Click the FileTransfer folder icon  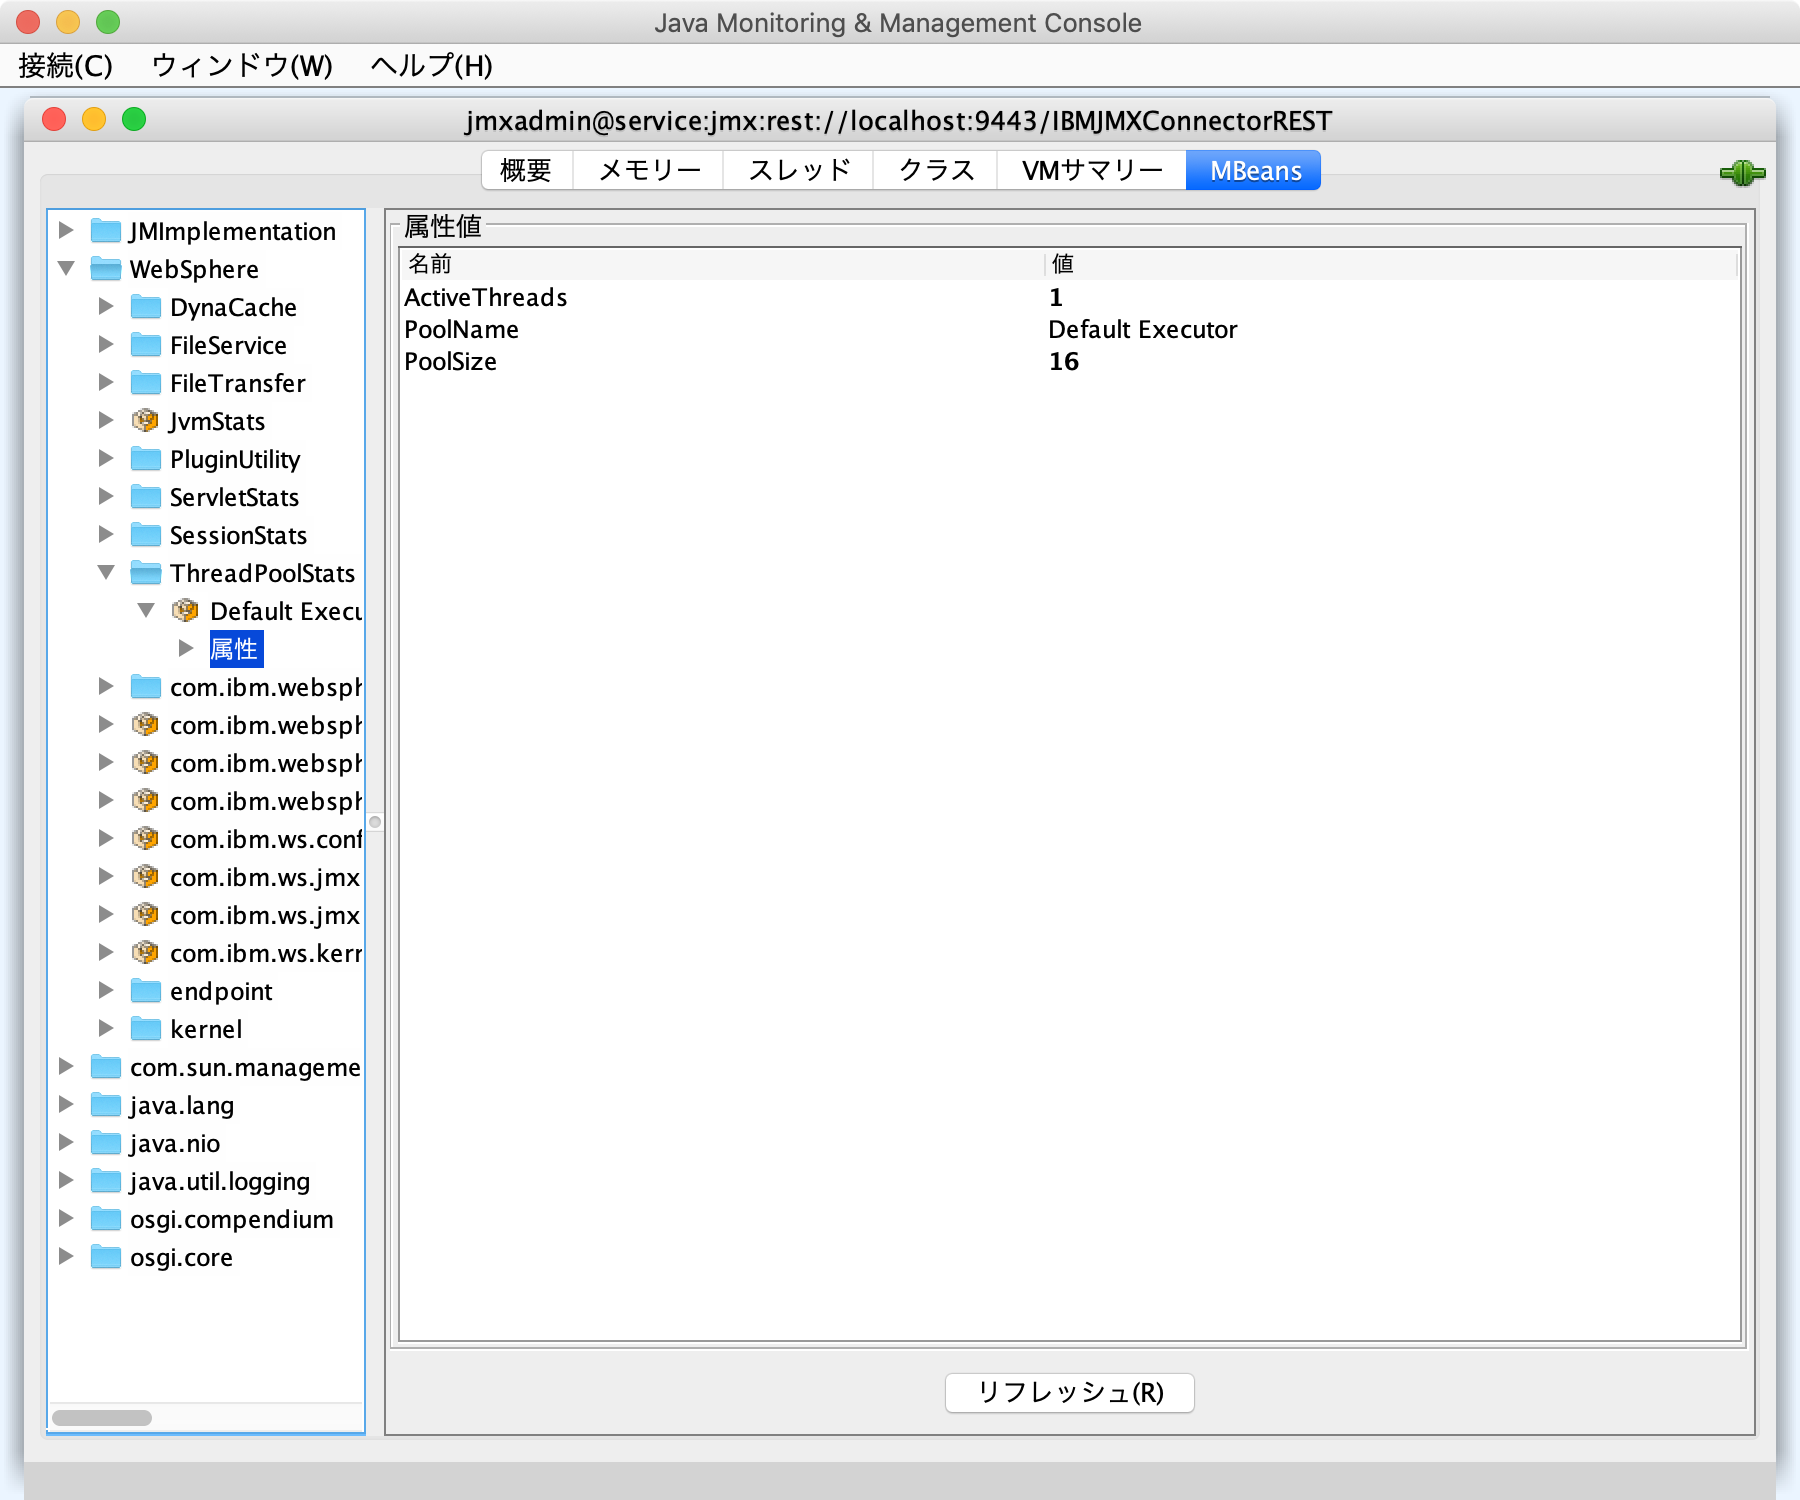pyautogui.click(x=146, y=383)
